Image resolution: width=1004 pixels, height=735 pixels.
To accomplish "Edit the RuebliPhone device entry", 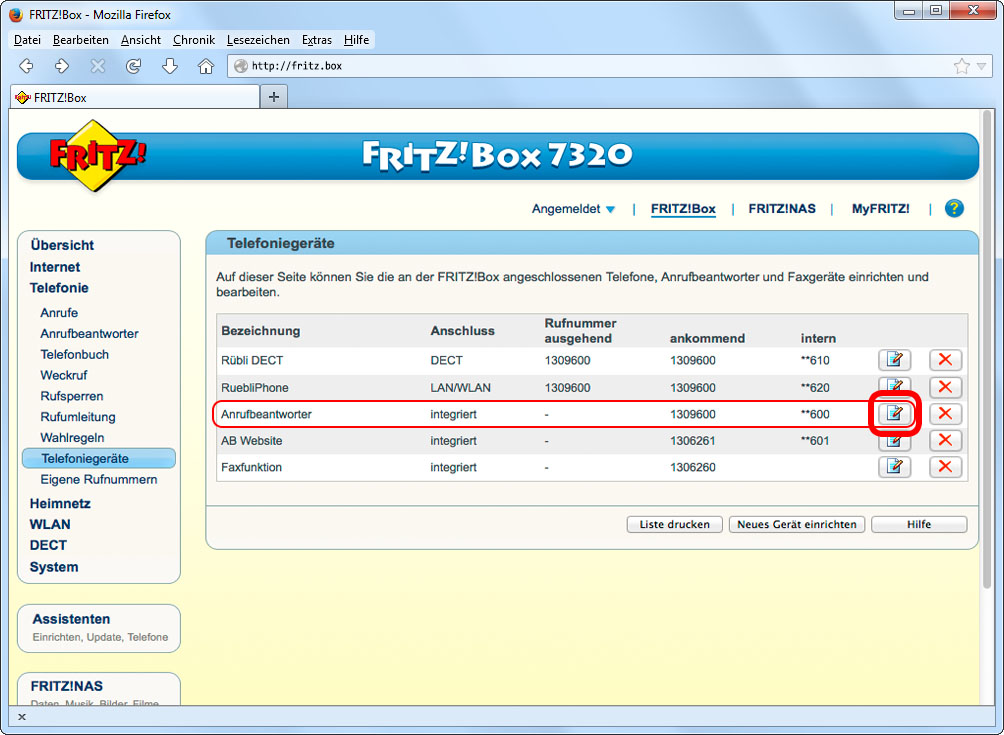I will pos(895,385).
